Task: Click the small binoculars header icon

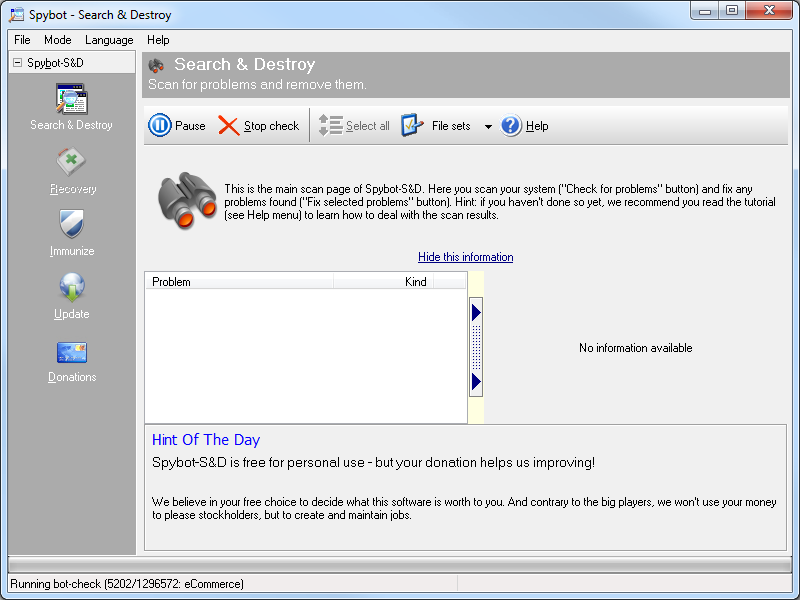Action: pos(156,65)
